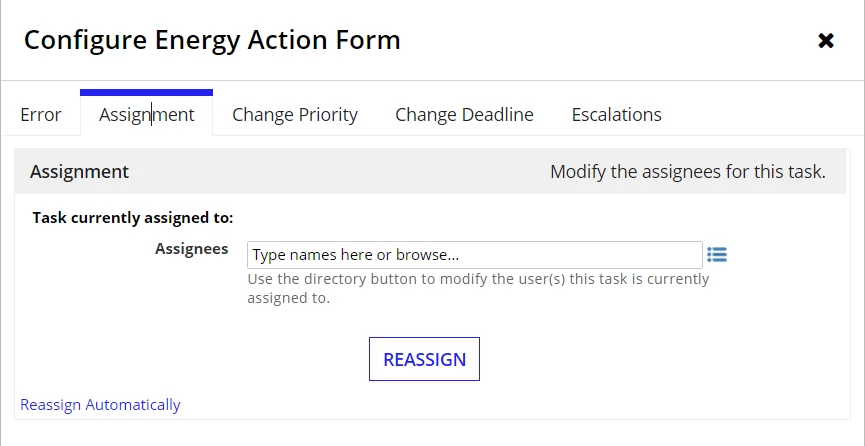Image resolution: width=865 pixels, height=446 pixels.
Task: Click the directory button helper text
Action: [478, 288]
